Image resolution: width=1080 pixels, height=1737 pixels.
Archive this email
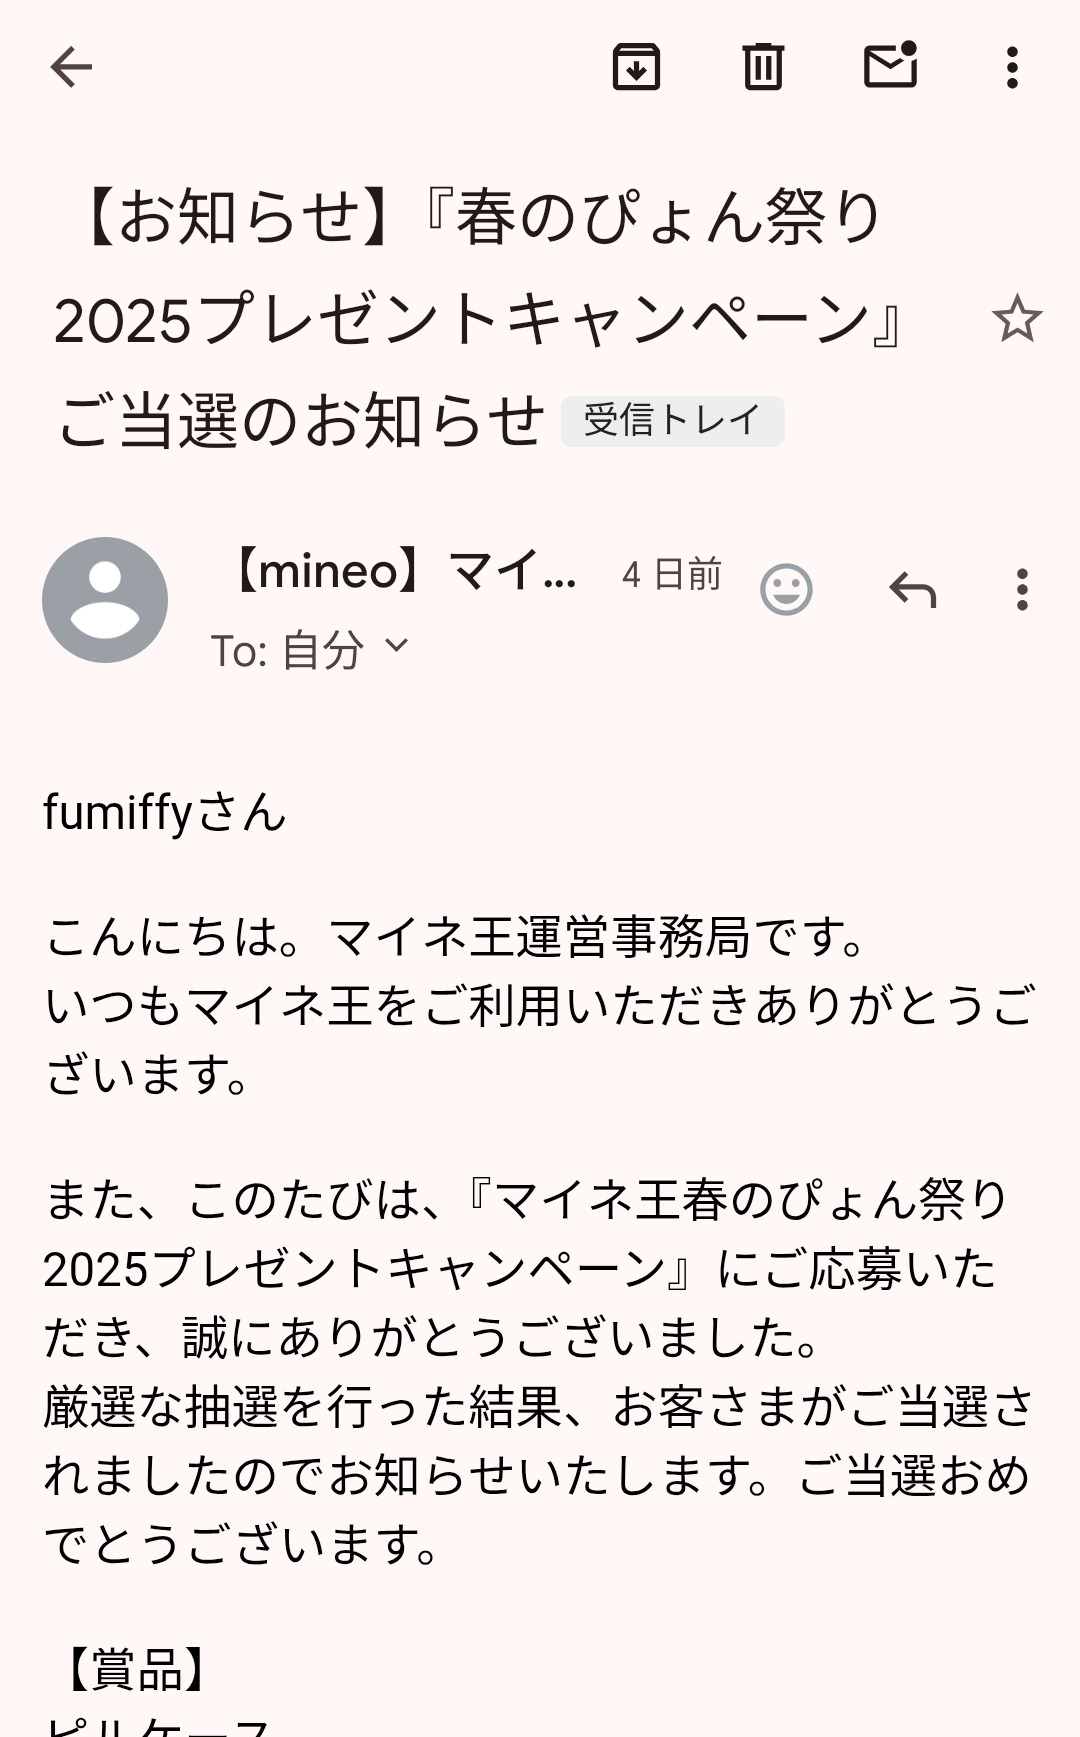pyautogui.click(x=636, y=68)
